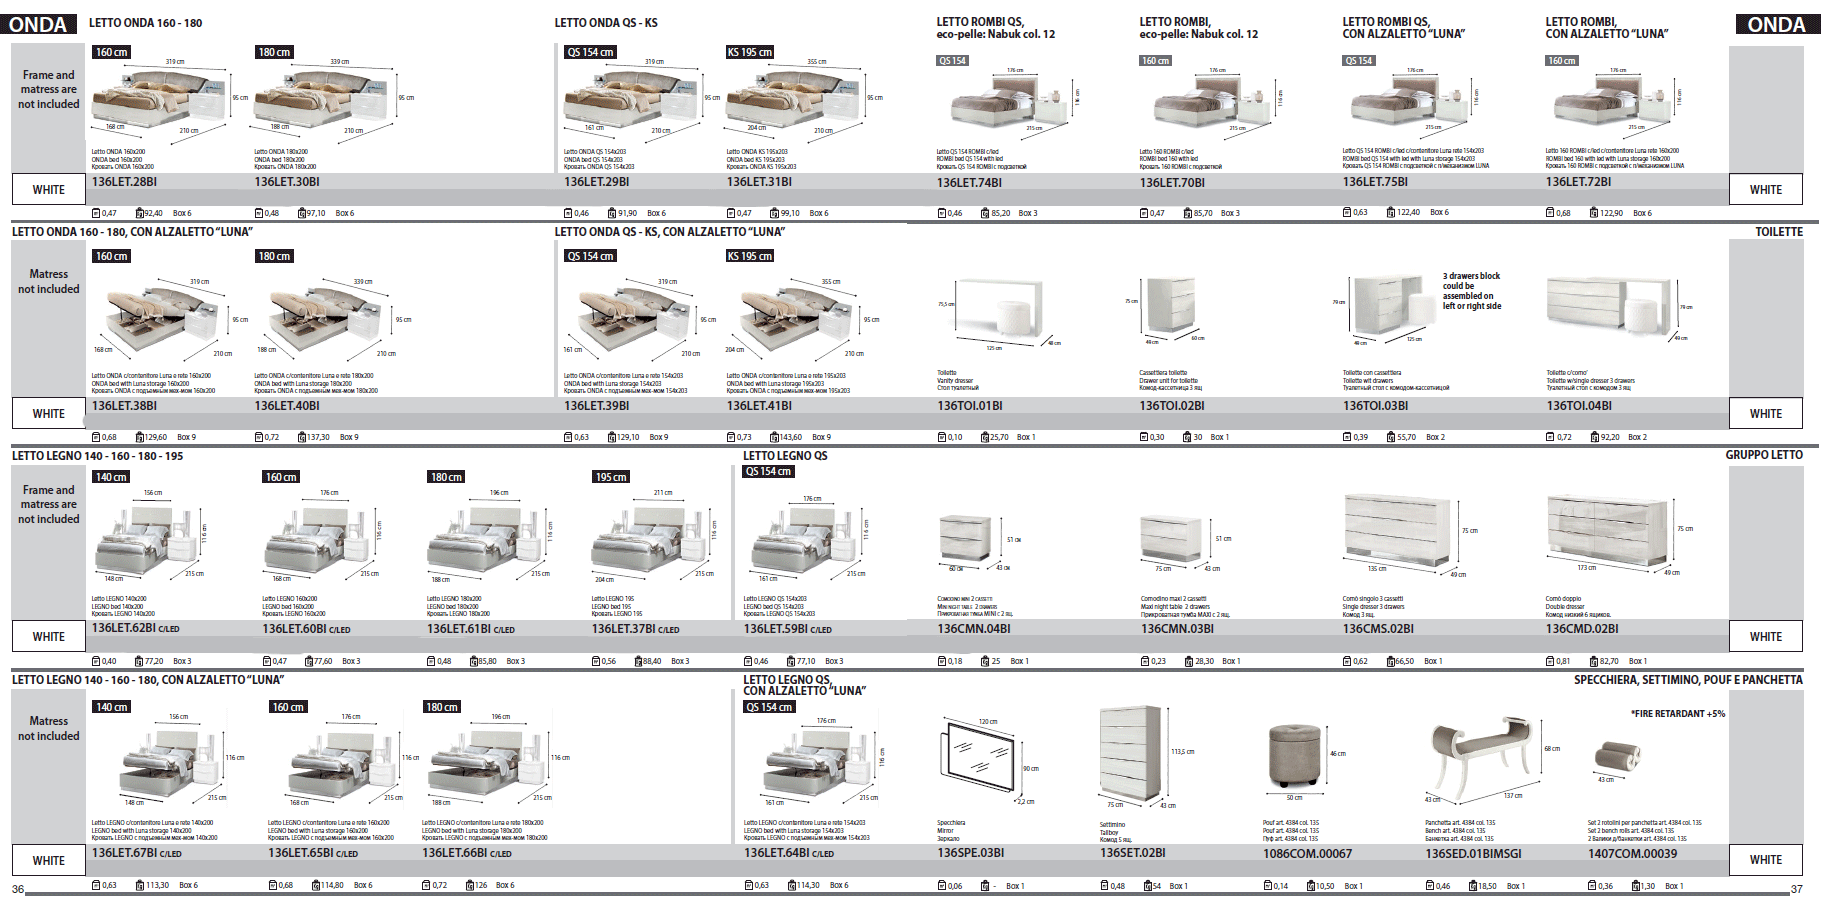Select the 140 cm badge under Letto Legno

pyautogui.click(x=111, y=477)
